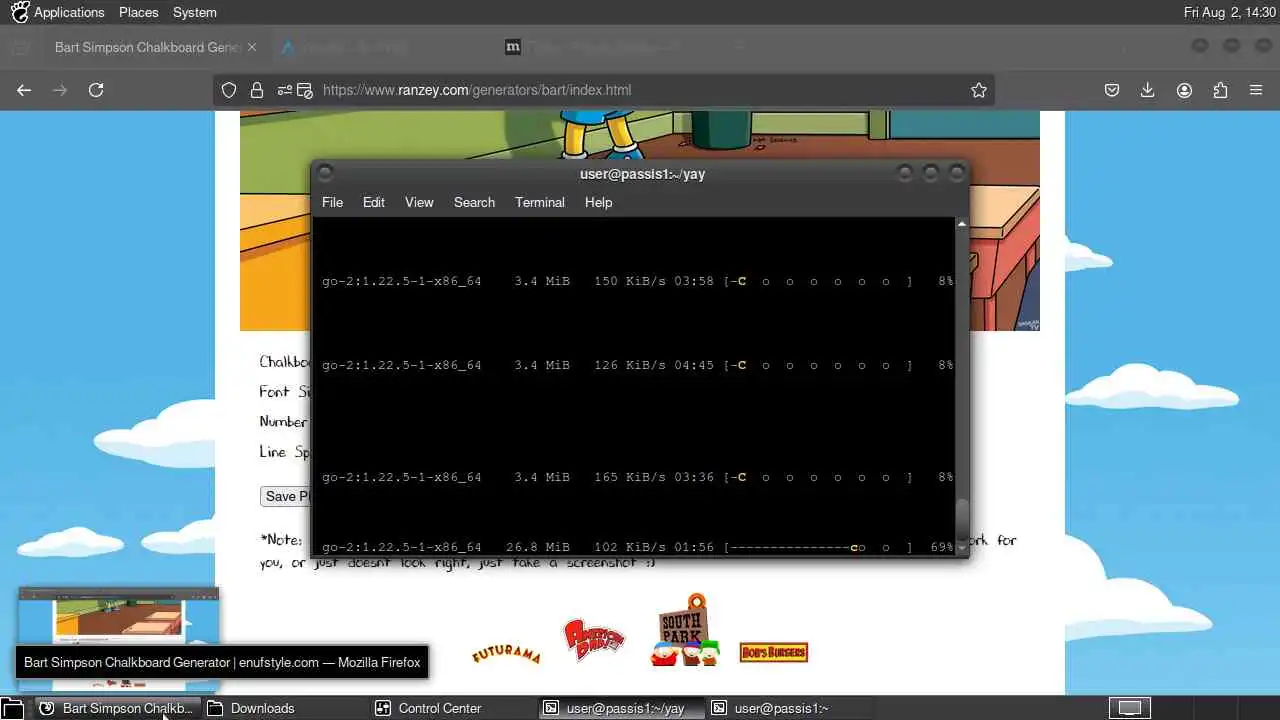Click the padlock site security icon

point(257,90)
